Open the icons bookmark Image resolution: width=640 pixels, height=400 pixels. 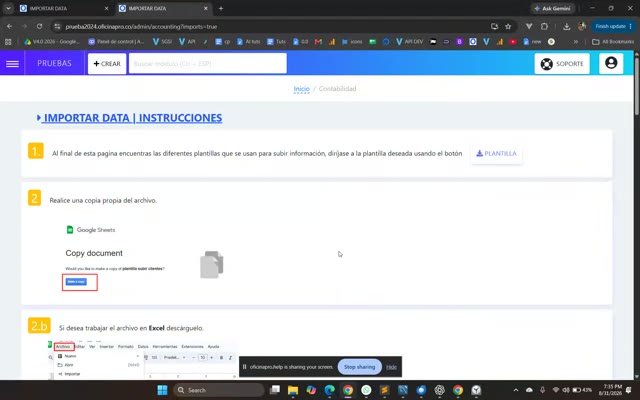[352, 42]
